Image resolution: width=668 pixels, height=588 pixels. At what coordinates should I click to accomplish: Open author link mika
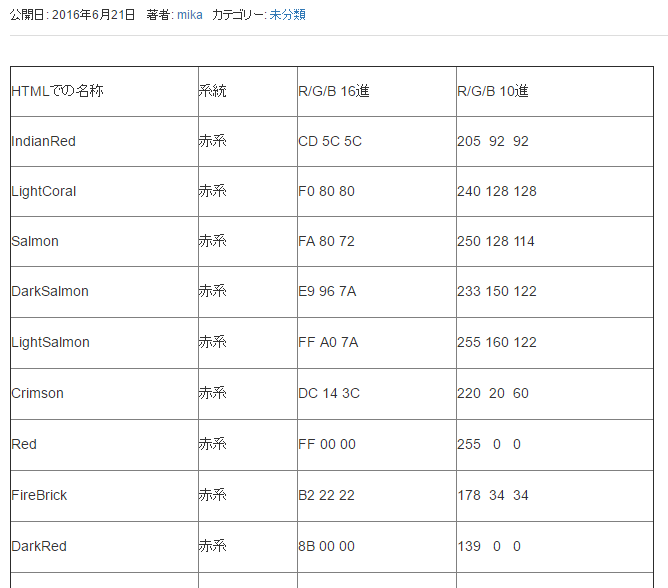click(190, 15)
